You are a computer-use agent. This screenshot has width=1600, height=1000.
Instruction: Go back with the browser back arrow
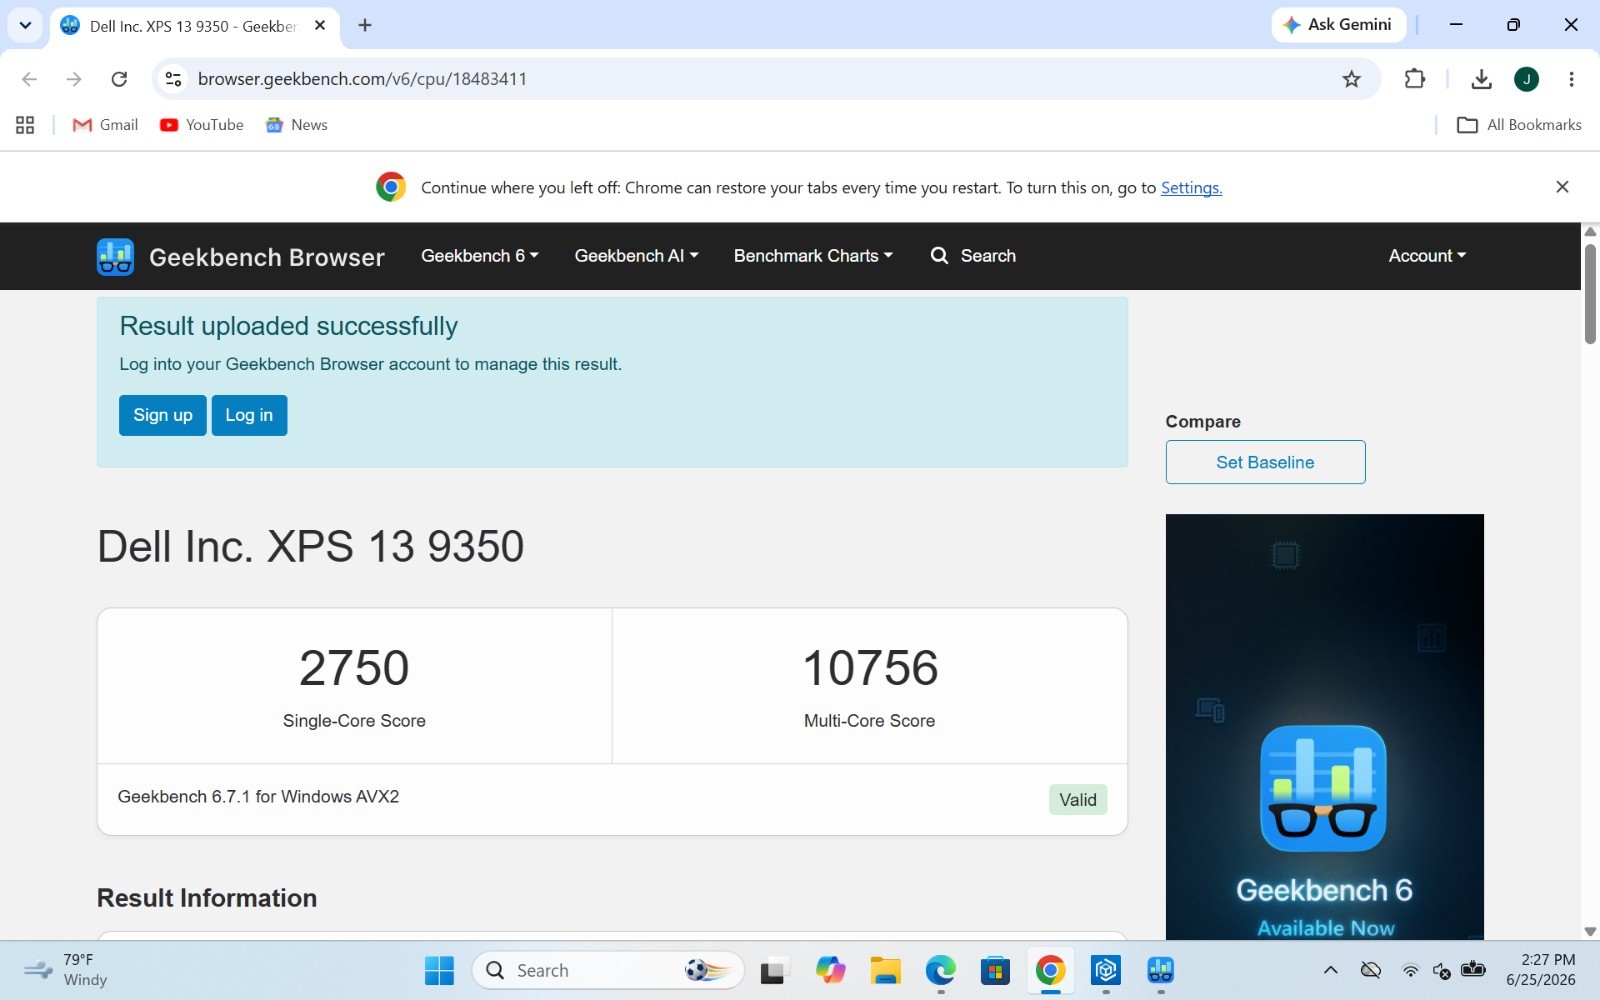tap(29, 79)
